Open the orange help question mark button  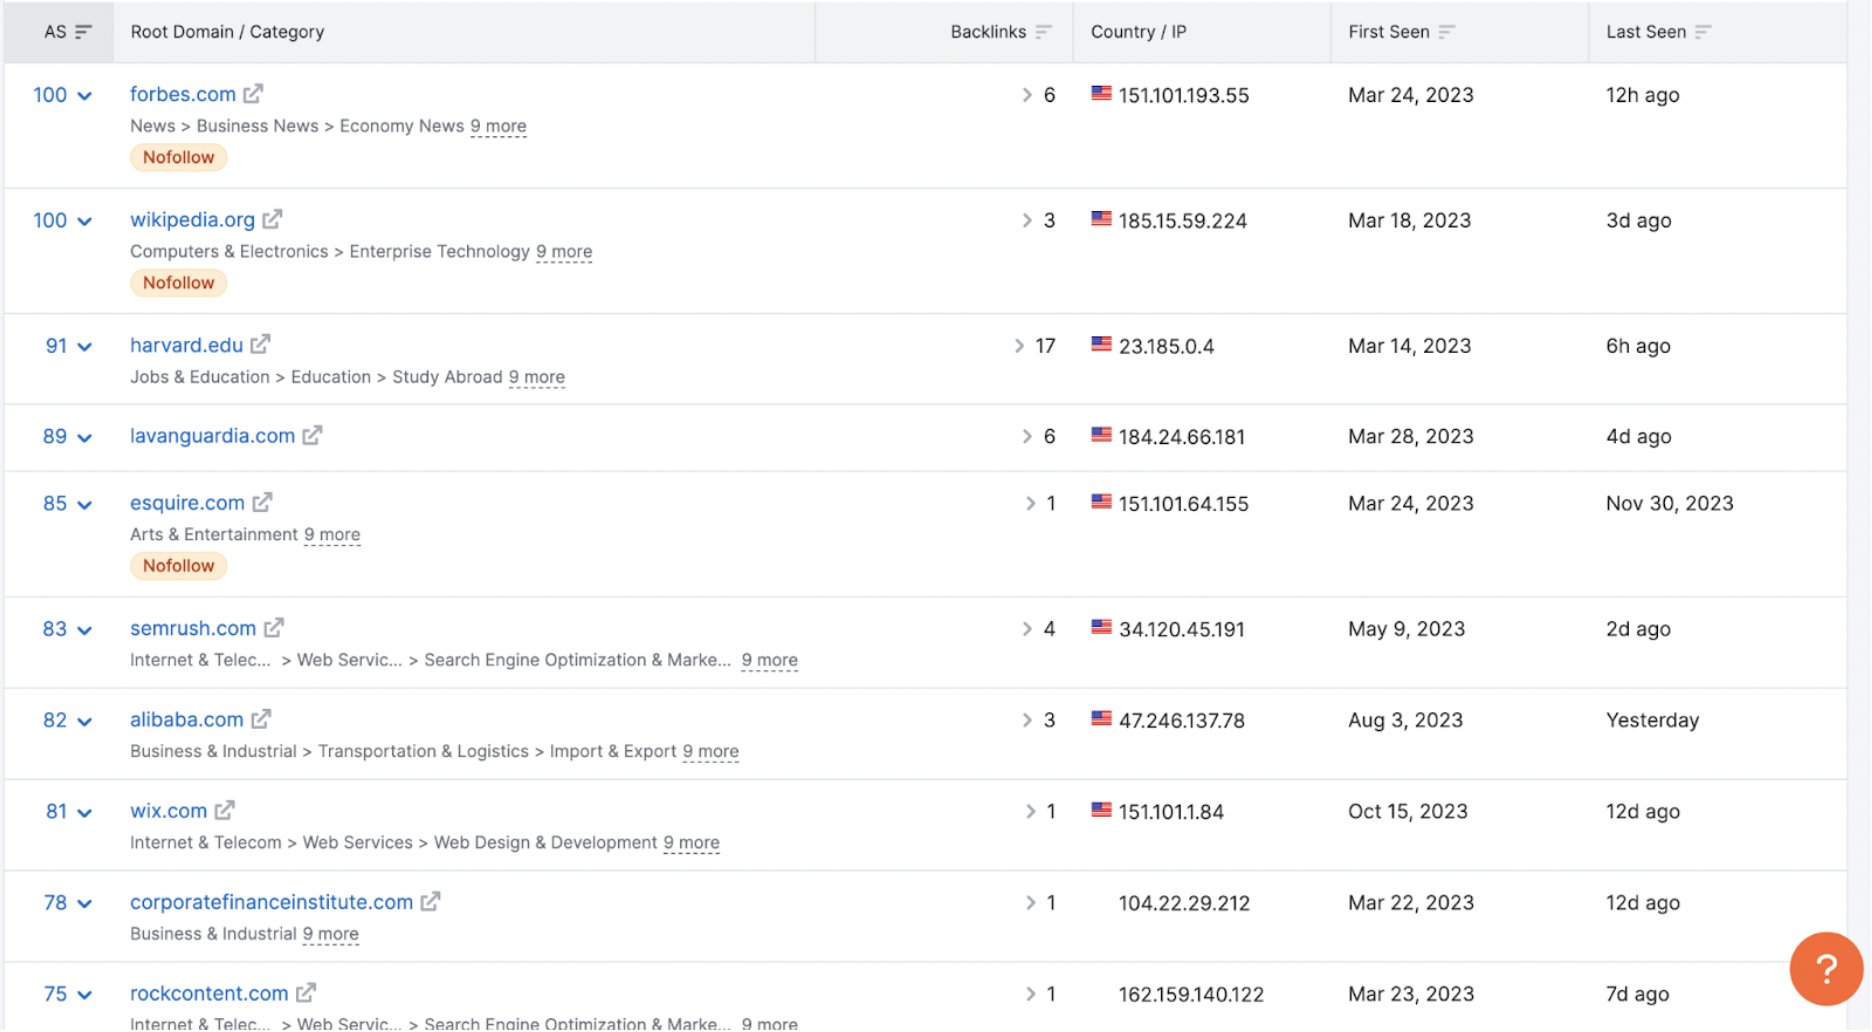coord(1826,968)
